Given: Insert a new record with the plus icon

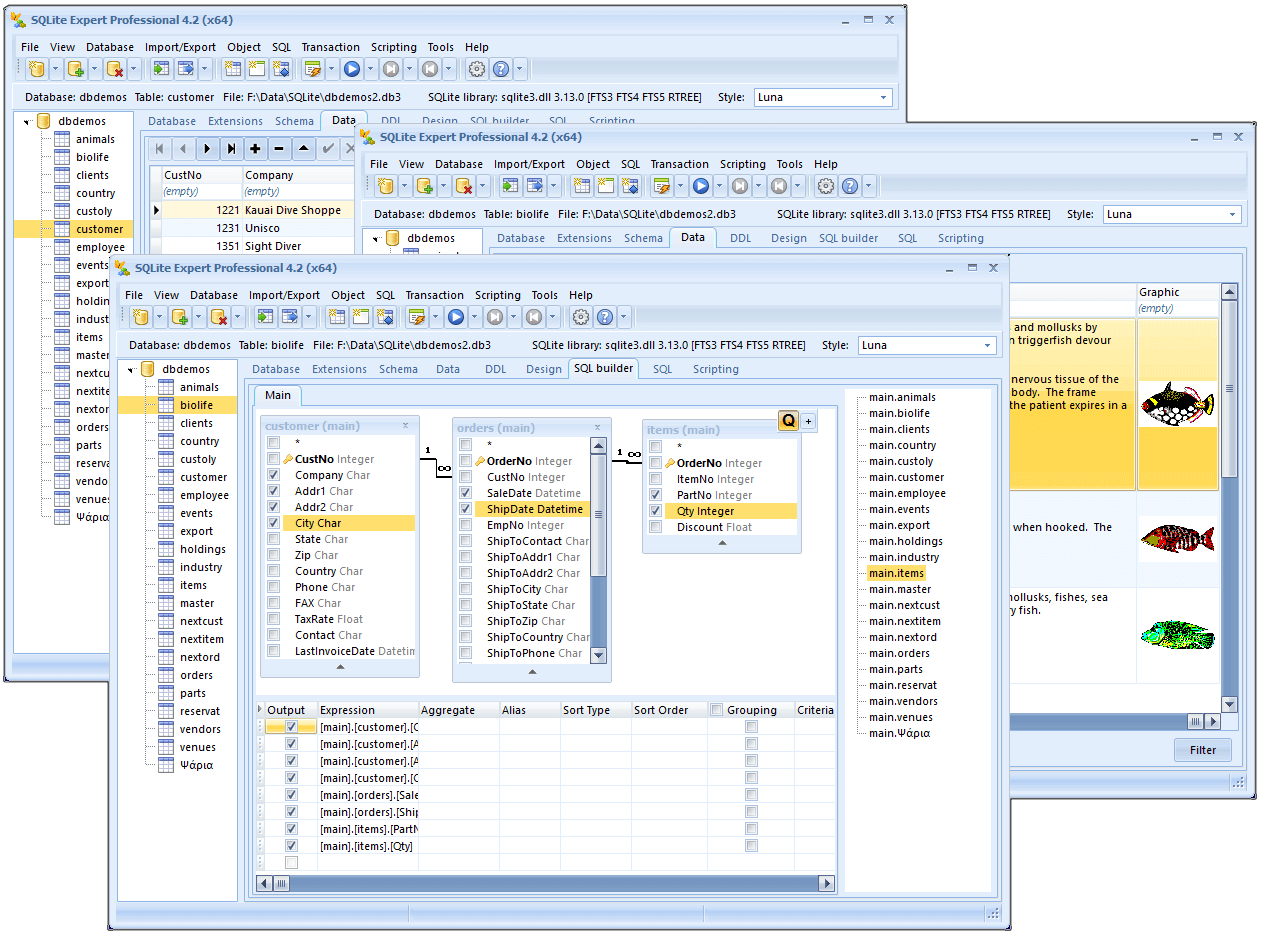Looking at the screenshot, I should [x=254, y=148].
